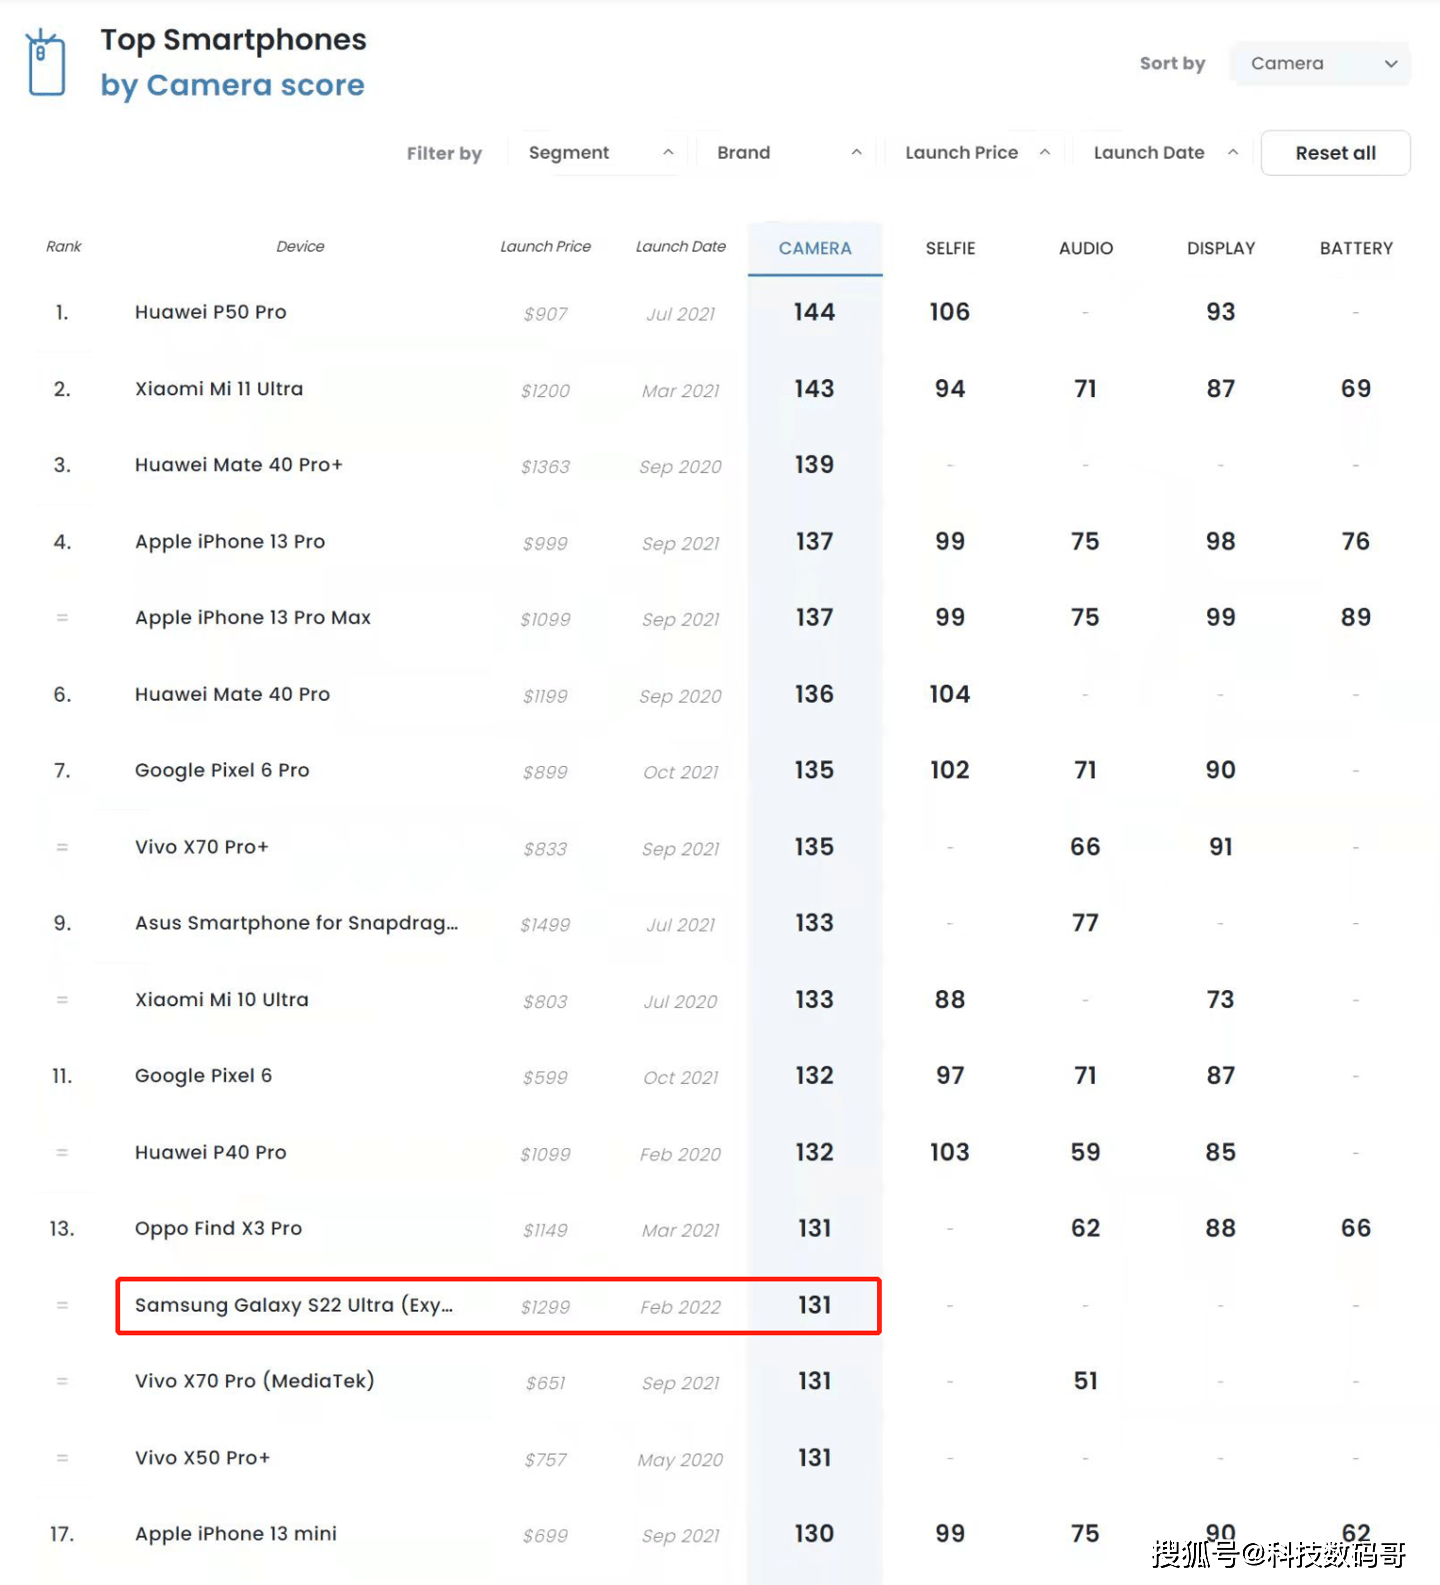Expand the Launch Price filter
1440x1585 pixels.
tap(976, 153)
